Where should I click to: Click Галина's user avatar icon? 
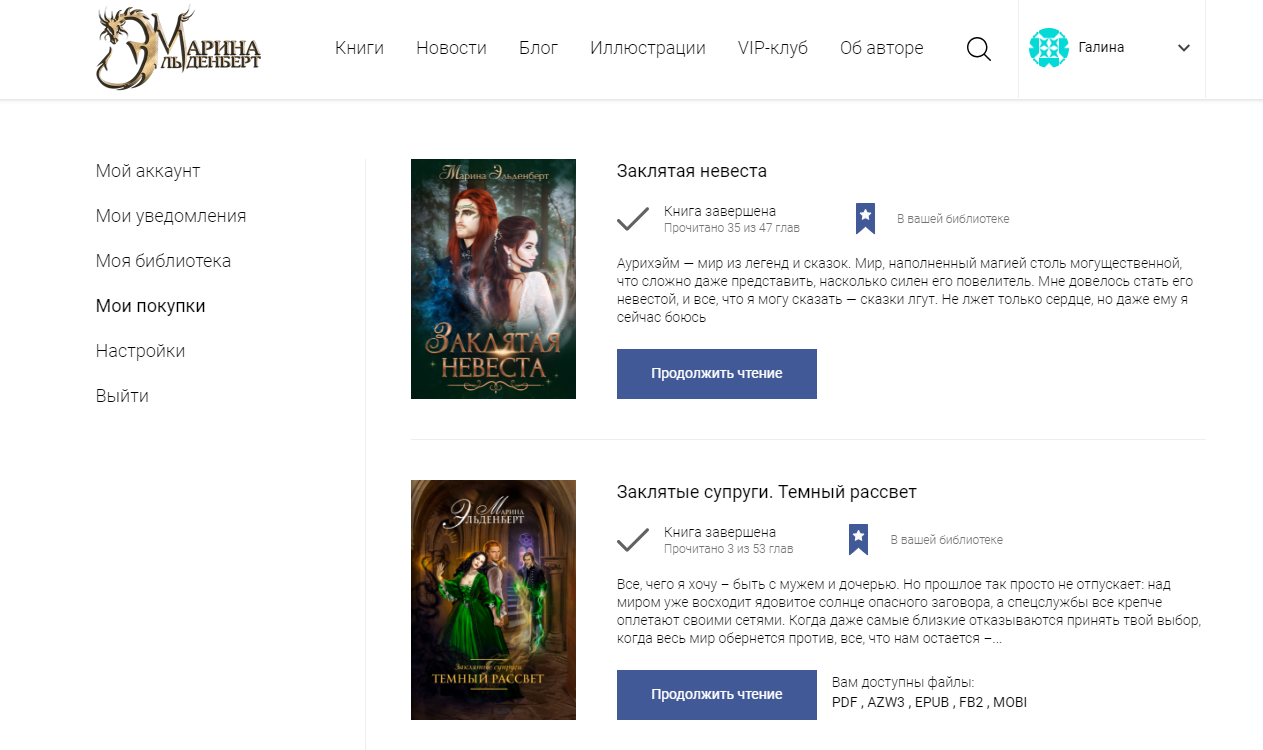(1049, 48)
